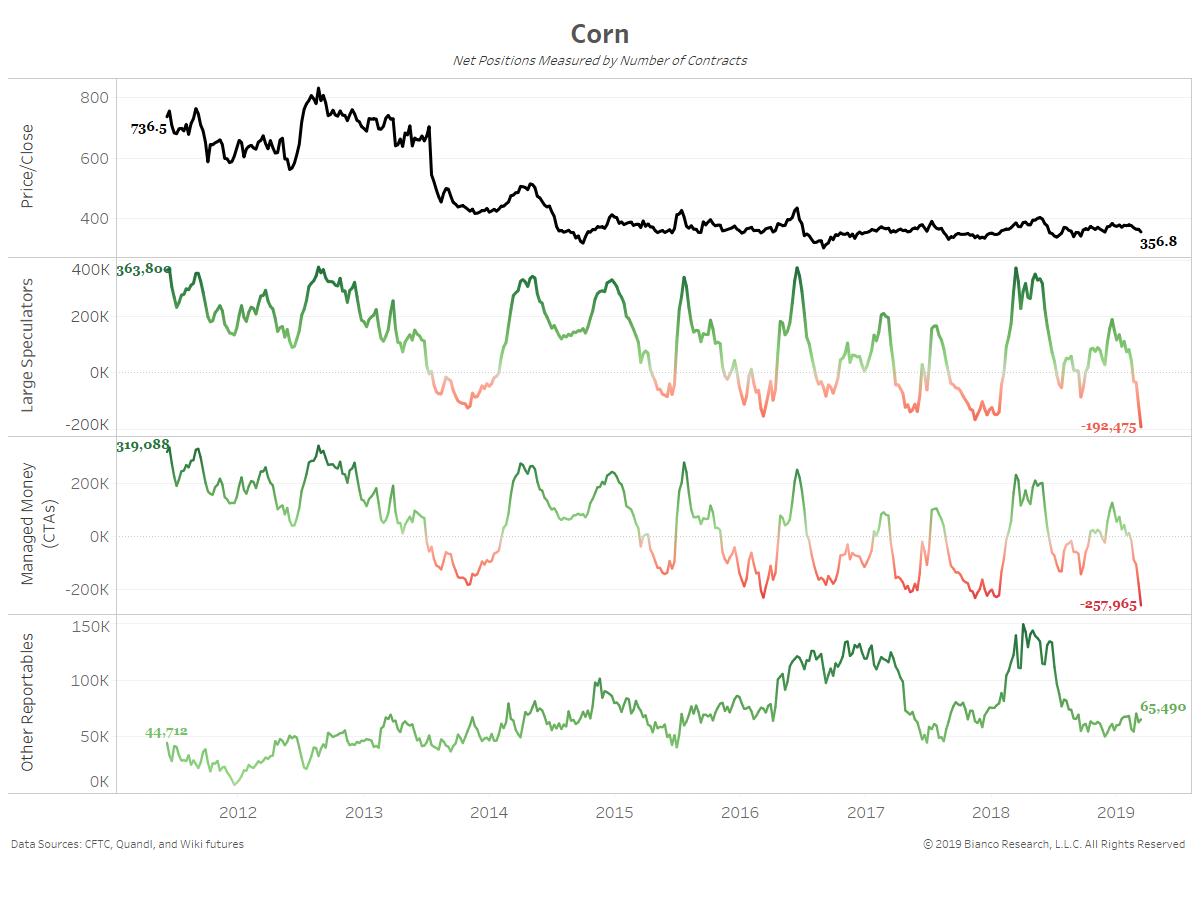The height and width of the screenshot is (900, 1200).
Task: Select the 2019 x-axis year label
Action: click(1116, 812)
